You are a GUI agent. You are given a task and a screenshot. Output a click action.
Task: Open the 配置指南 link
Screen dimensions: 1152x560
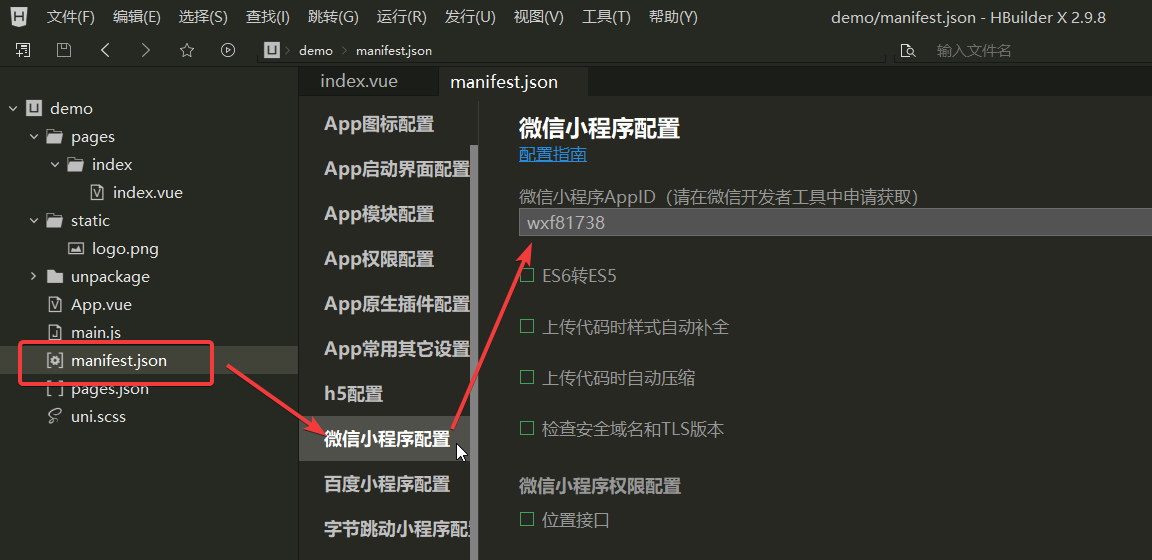point(552,154)
